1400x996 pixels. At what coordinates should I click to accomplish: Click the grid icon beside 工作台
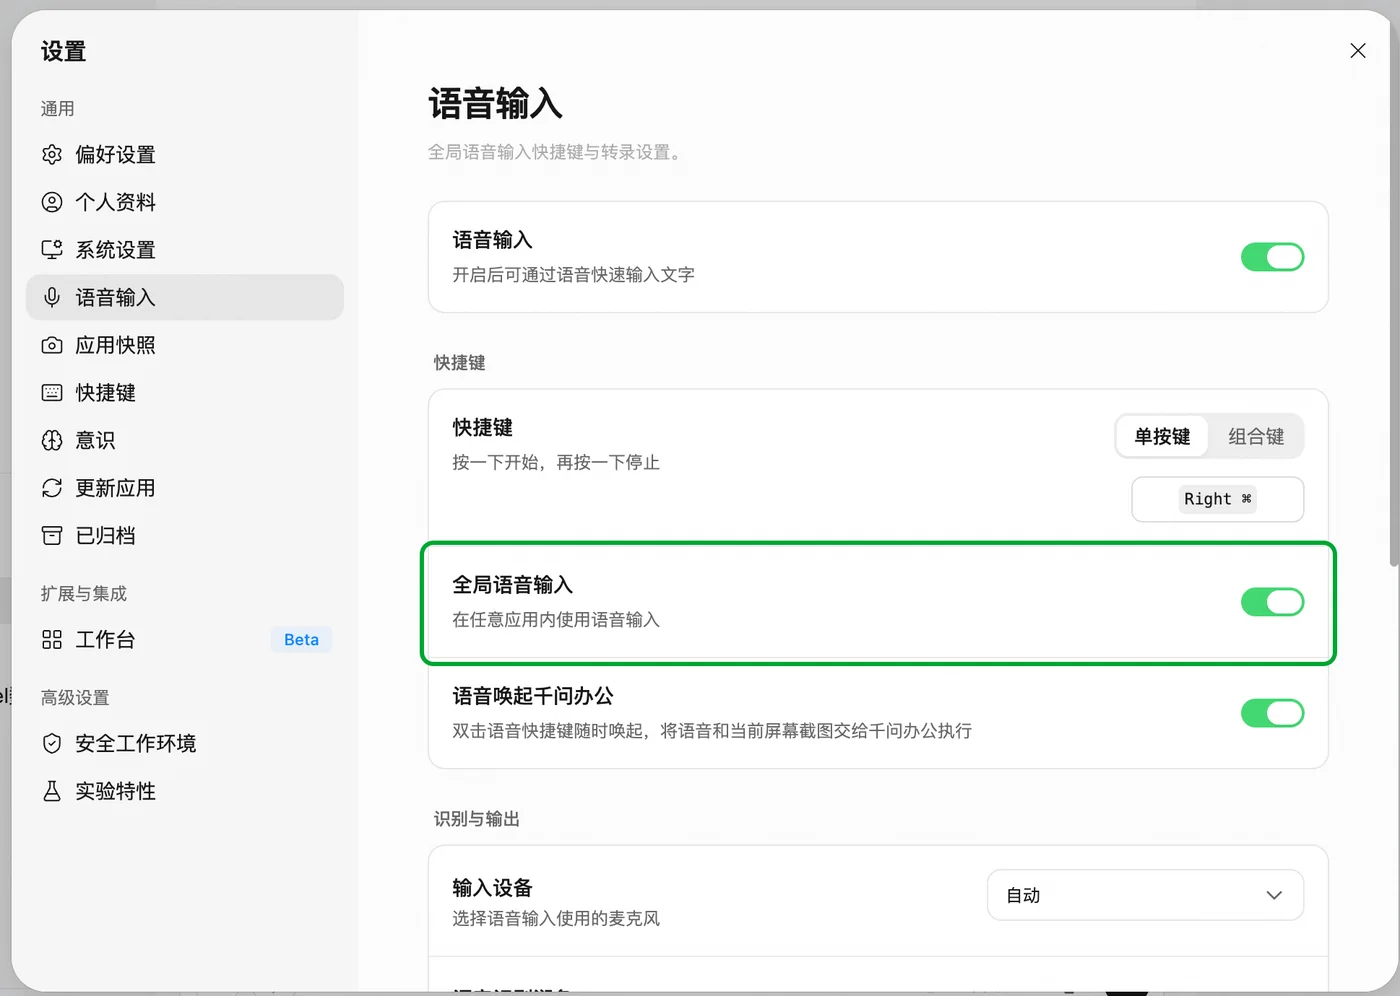[x=52, y=640]
